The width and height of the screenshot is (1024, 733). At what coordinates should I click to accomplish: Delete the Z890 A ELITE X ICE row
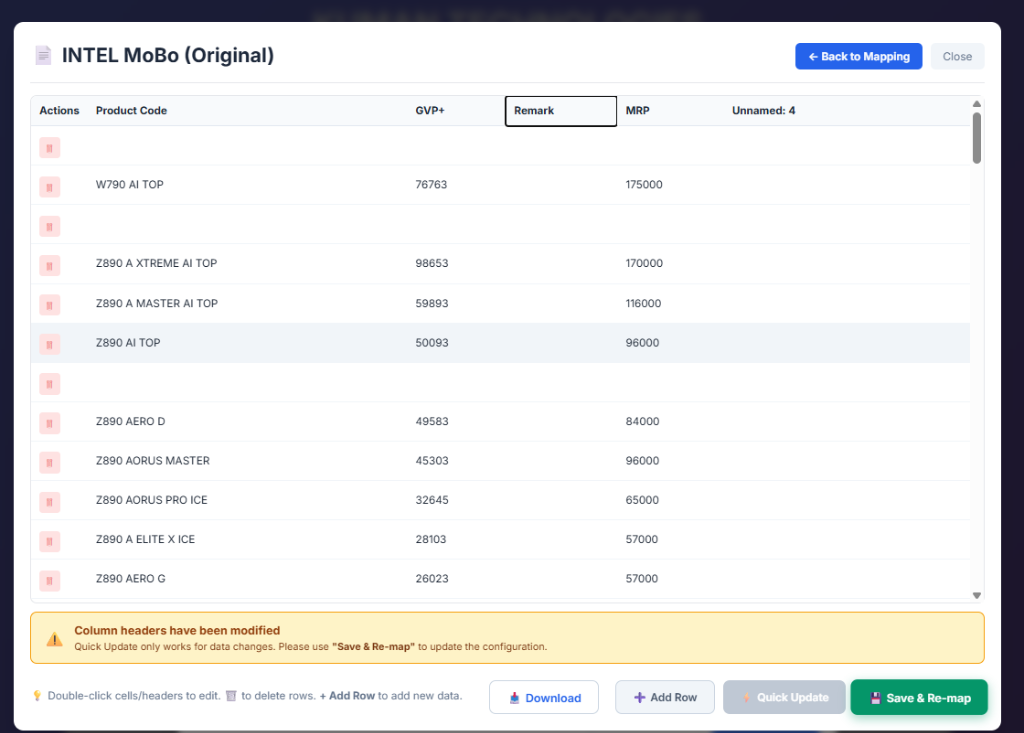pos(49,540)
